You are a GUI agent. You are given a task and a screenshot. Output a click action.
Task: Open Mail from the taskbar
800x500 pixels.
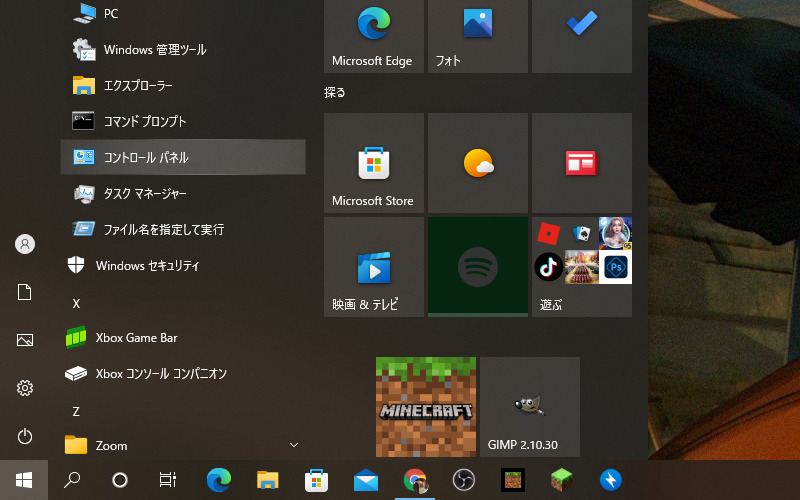click(x=366, y=480)
